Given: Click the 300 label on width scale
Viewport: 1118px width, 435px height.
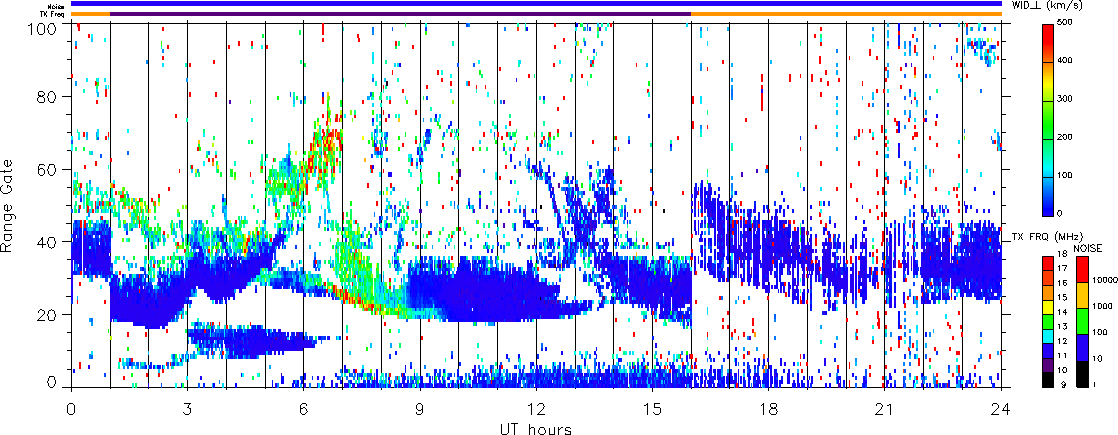Looking at the screenshot, I should 1067,99.
